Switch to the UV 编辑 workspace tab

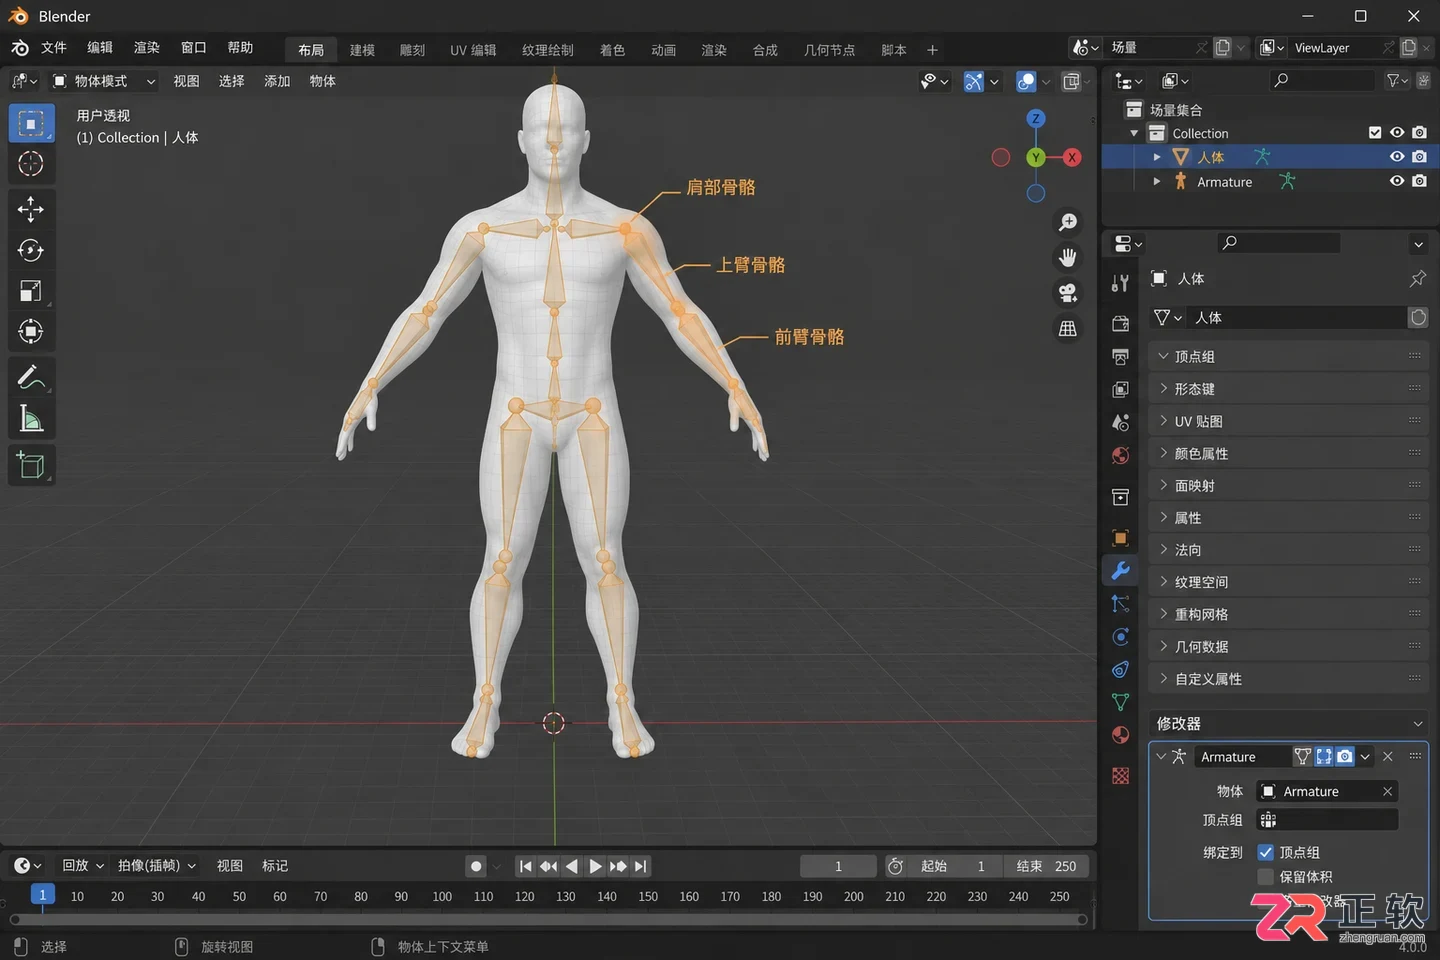(473, 50)
